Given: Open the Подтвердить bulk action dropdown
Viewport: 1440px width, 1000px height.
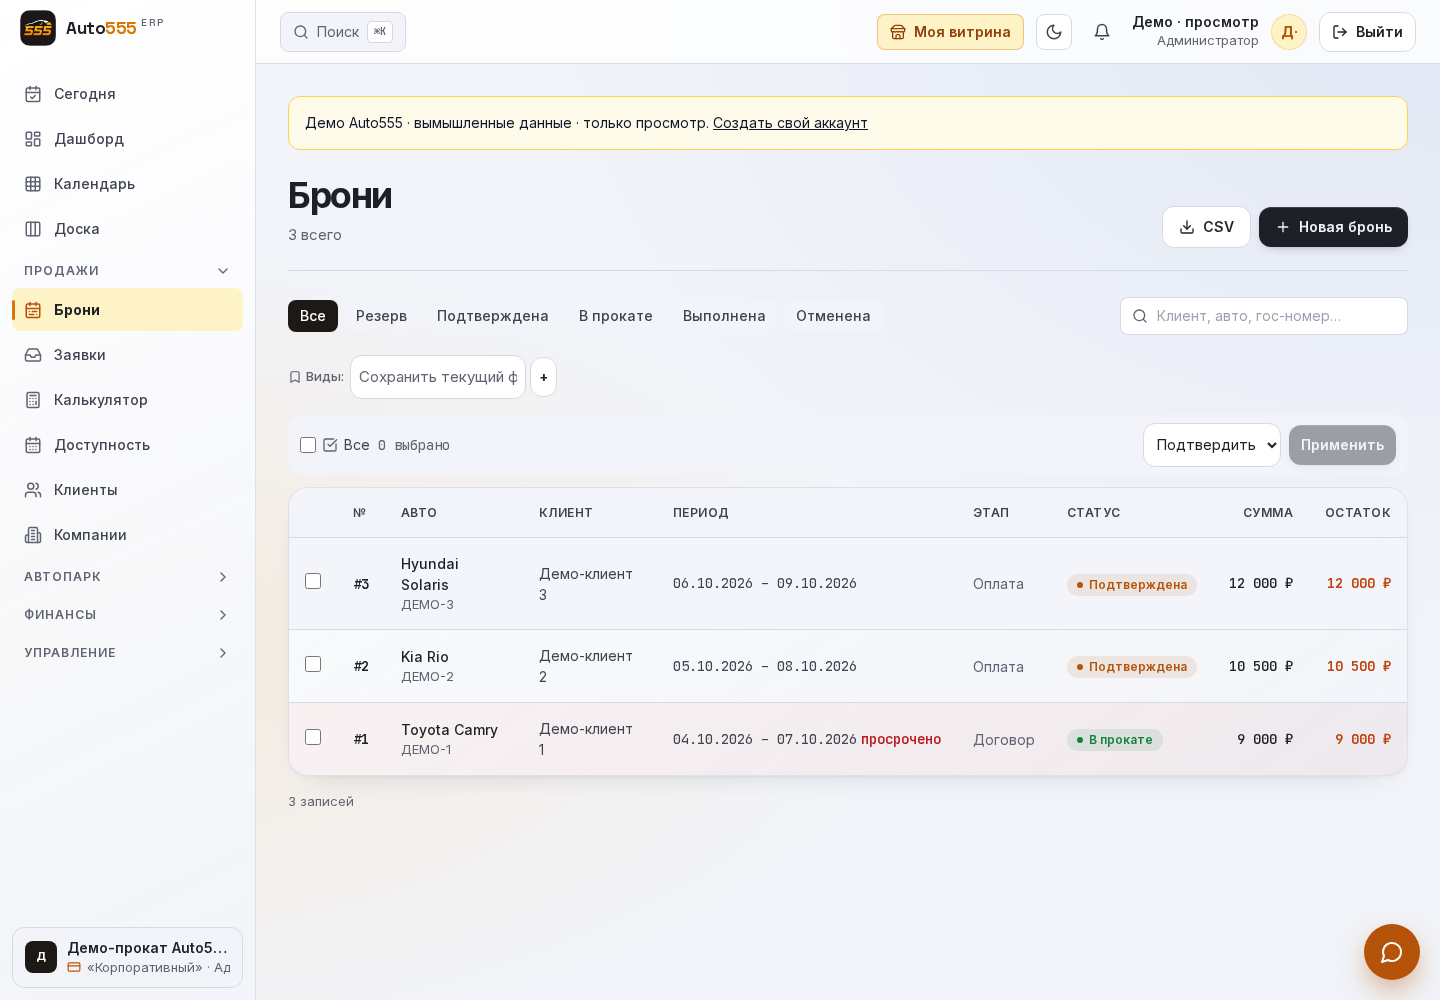Looking at the screenshot, I should pos(1212,445).
